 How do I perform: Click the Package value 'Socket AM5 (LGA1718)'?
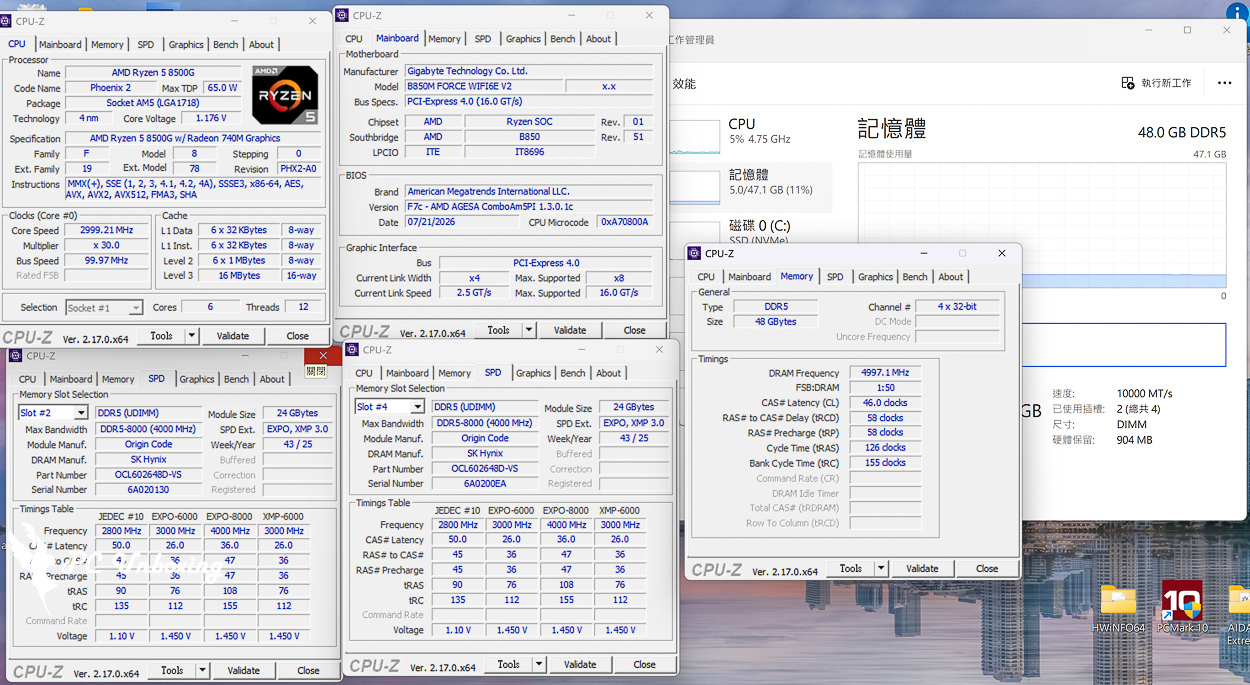[x=154, y=103]
